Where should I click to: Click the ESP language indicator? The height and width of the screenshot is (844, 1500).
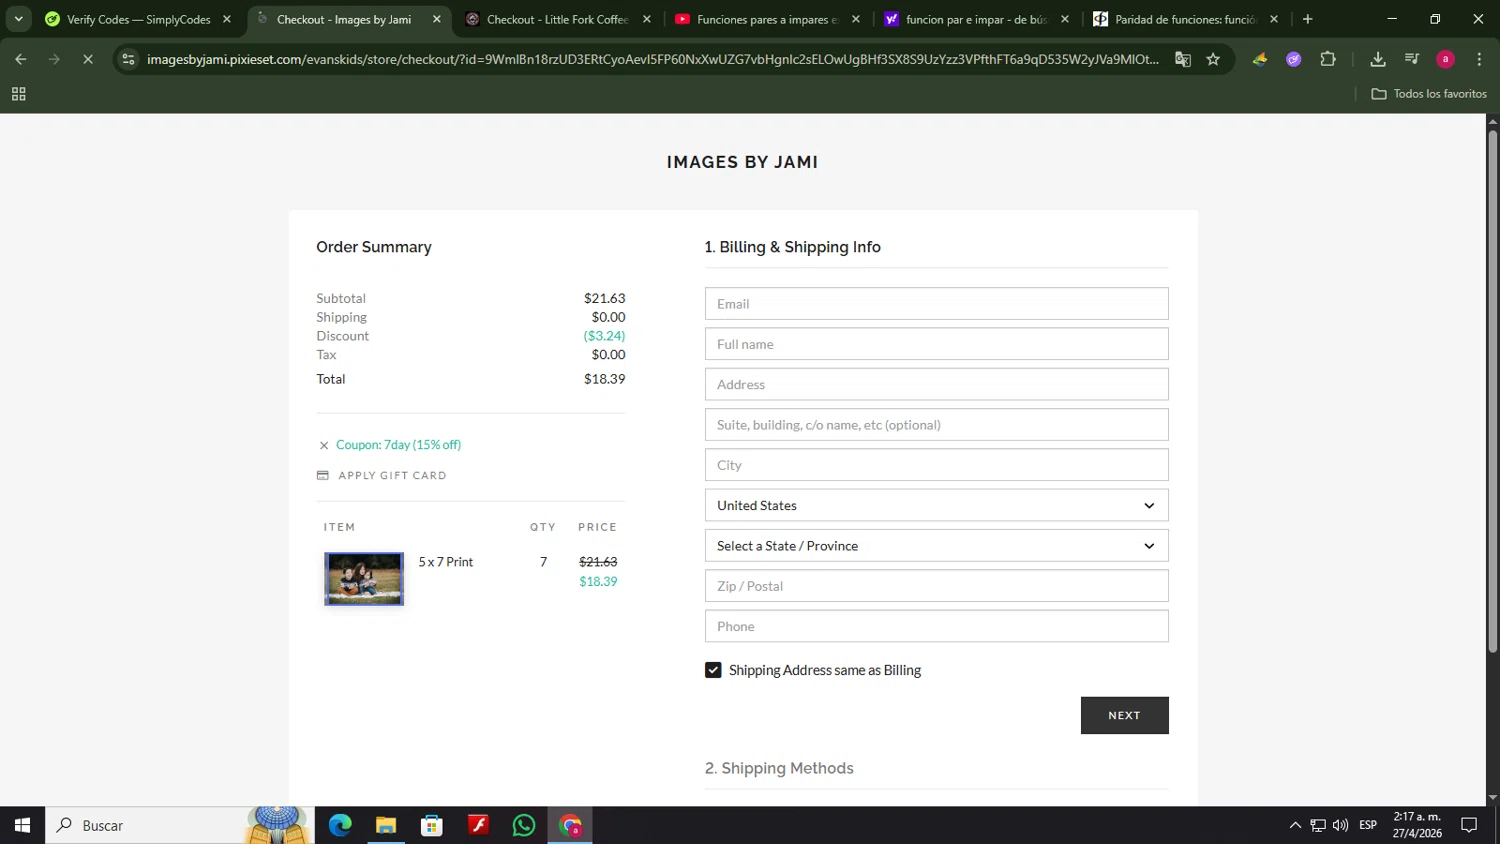click(1368, 825)
